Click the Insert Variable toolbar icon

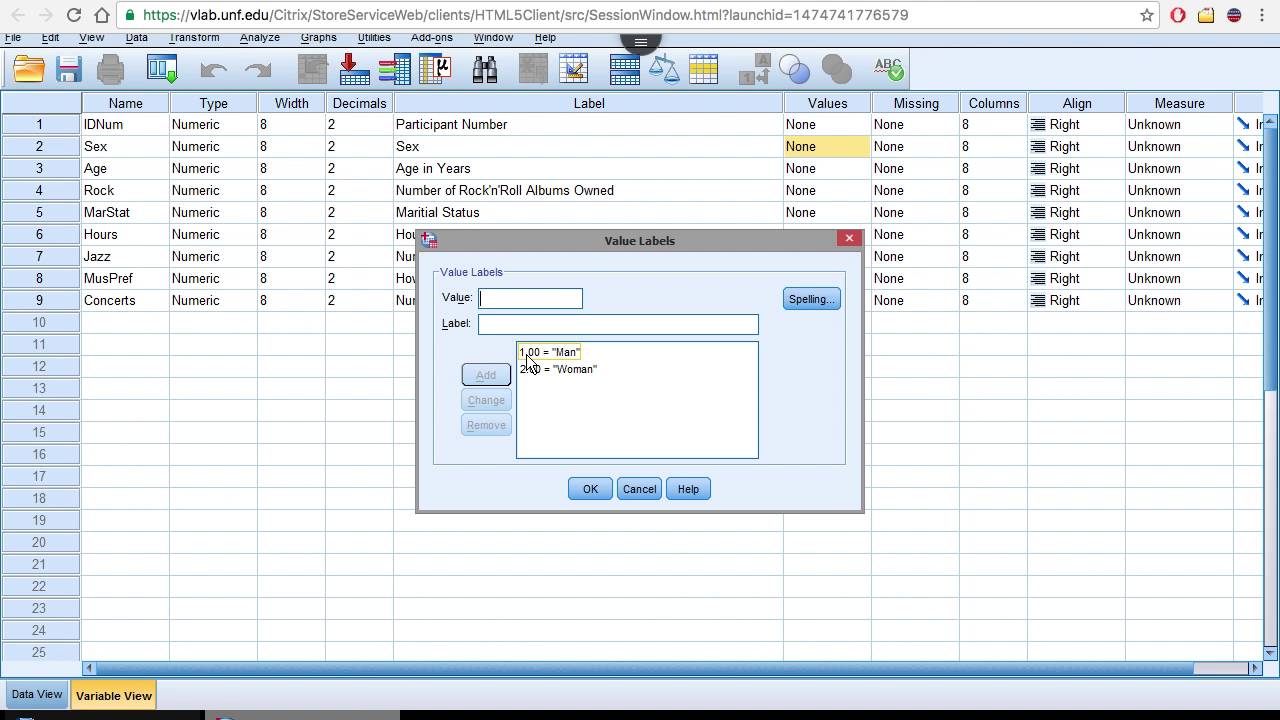(574, 69)
